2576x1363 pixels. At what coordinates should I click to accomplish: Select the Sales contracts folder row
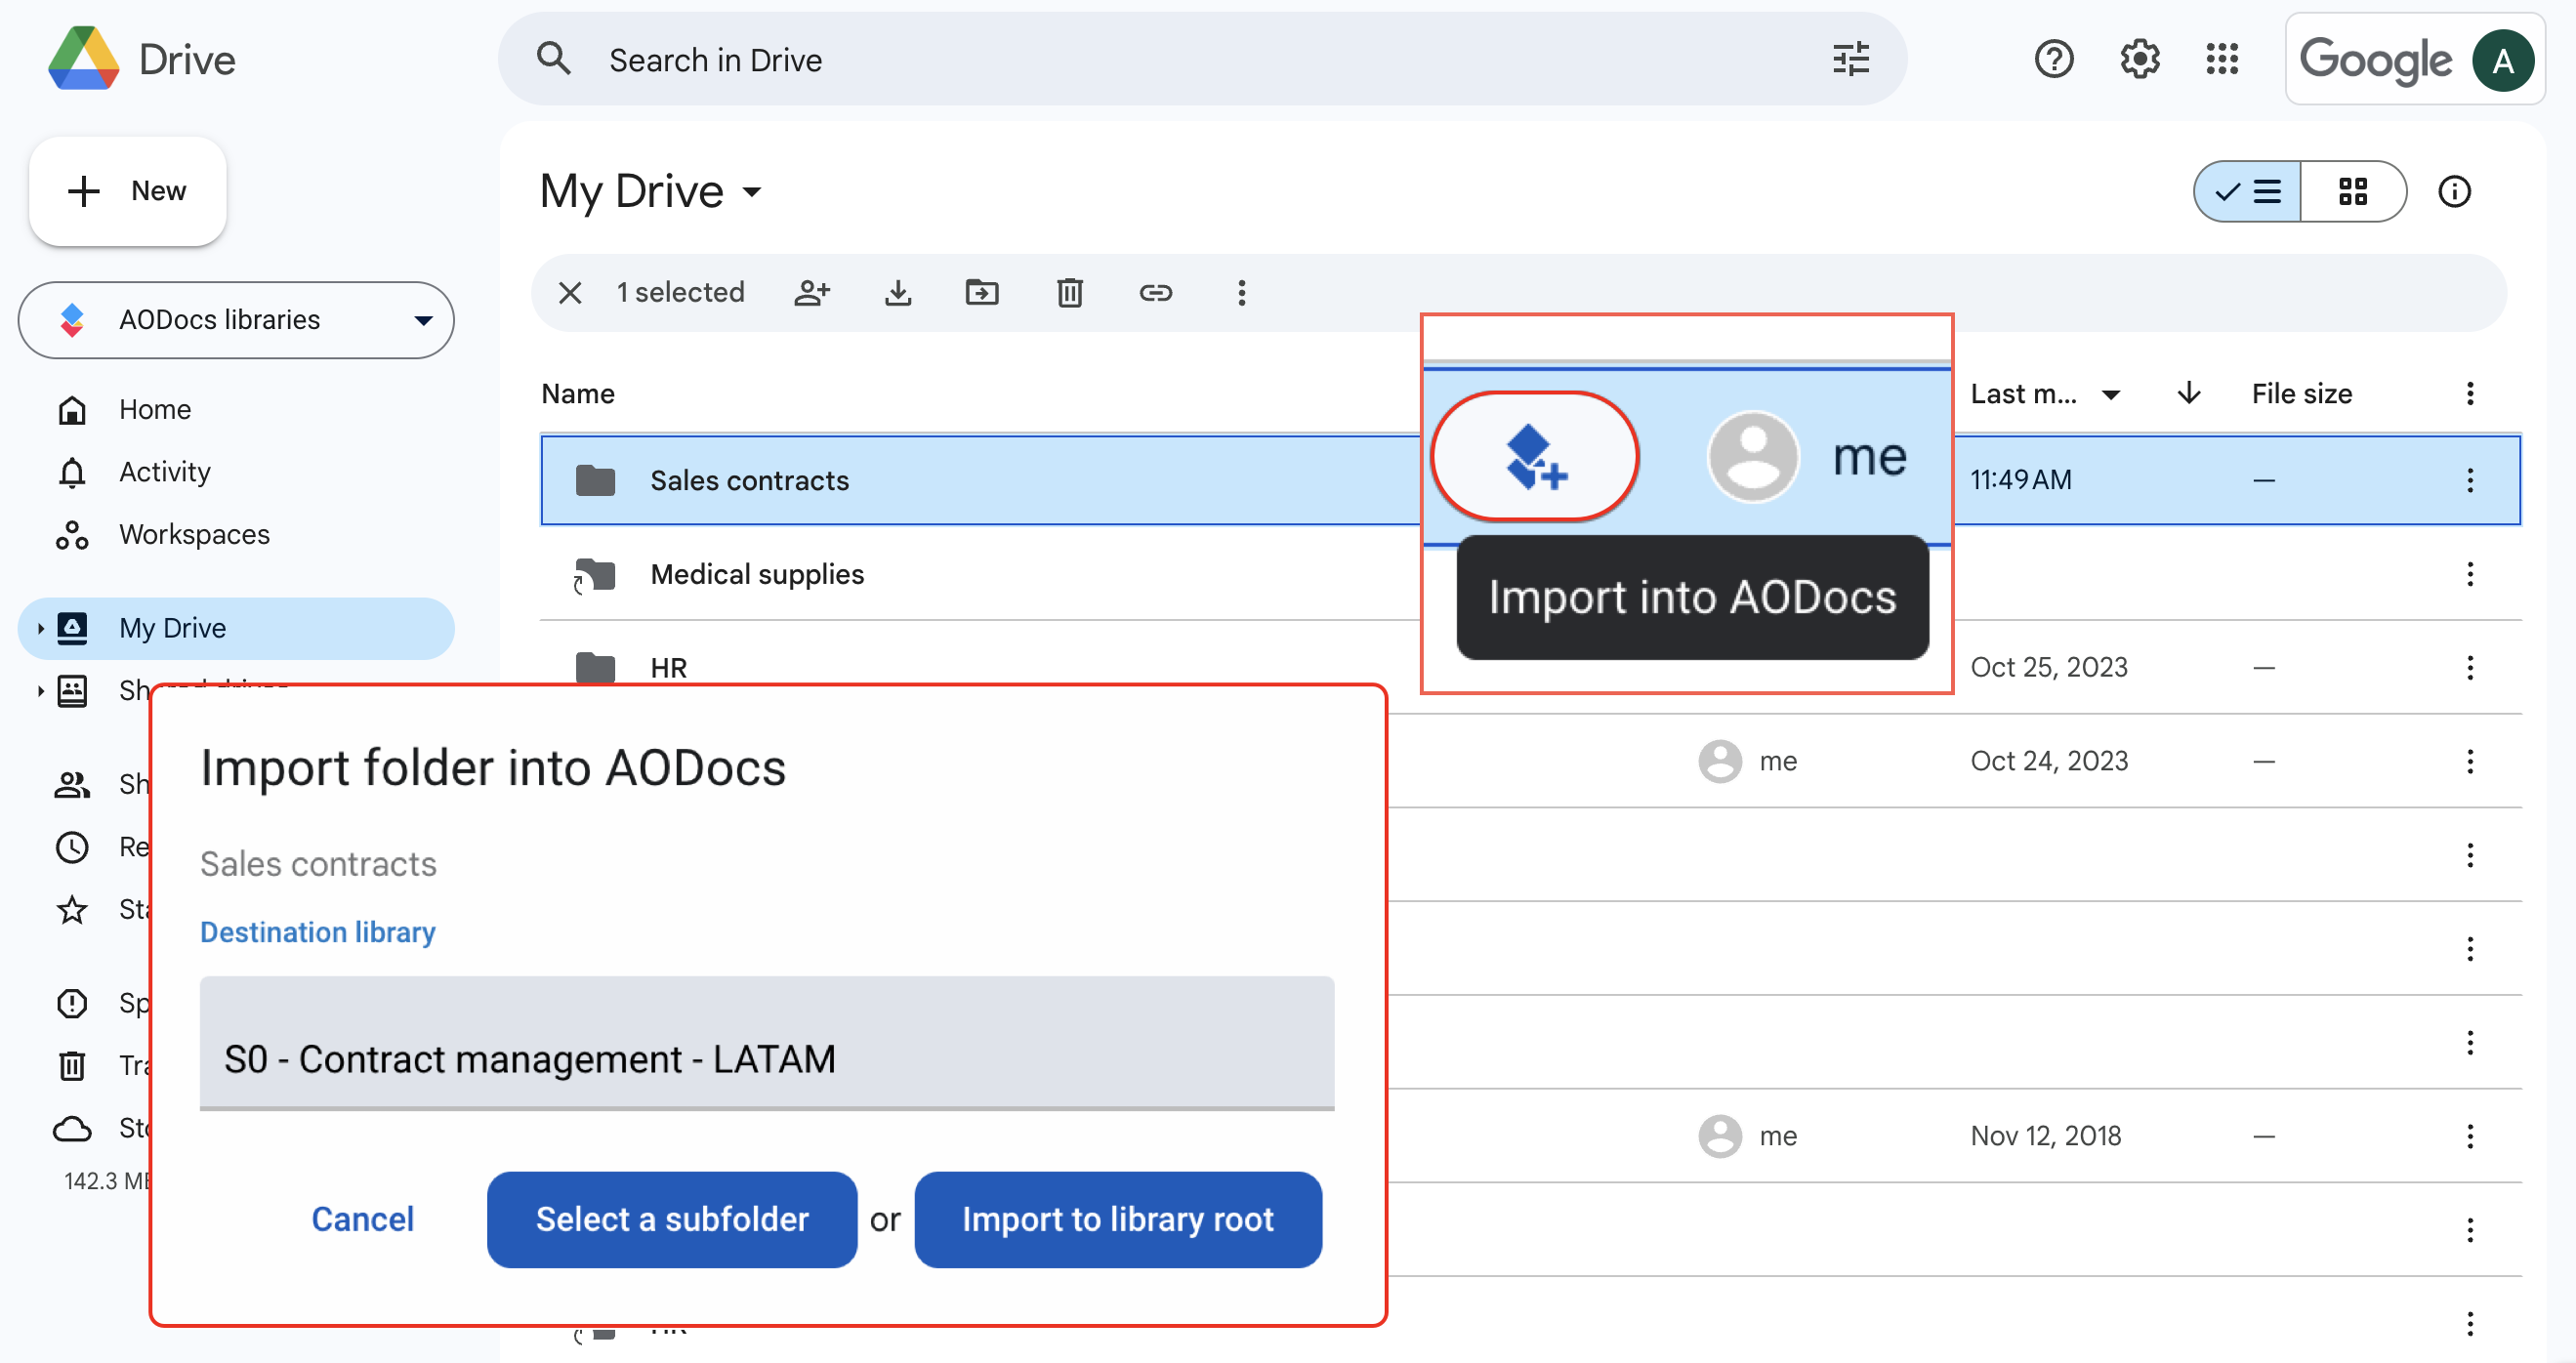click(1530, 480)
